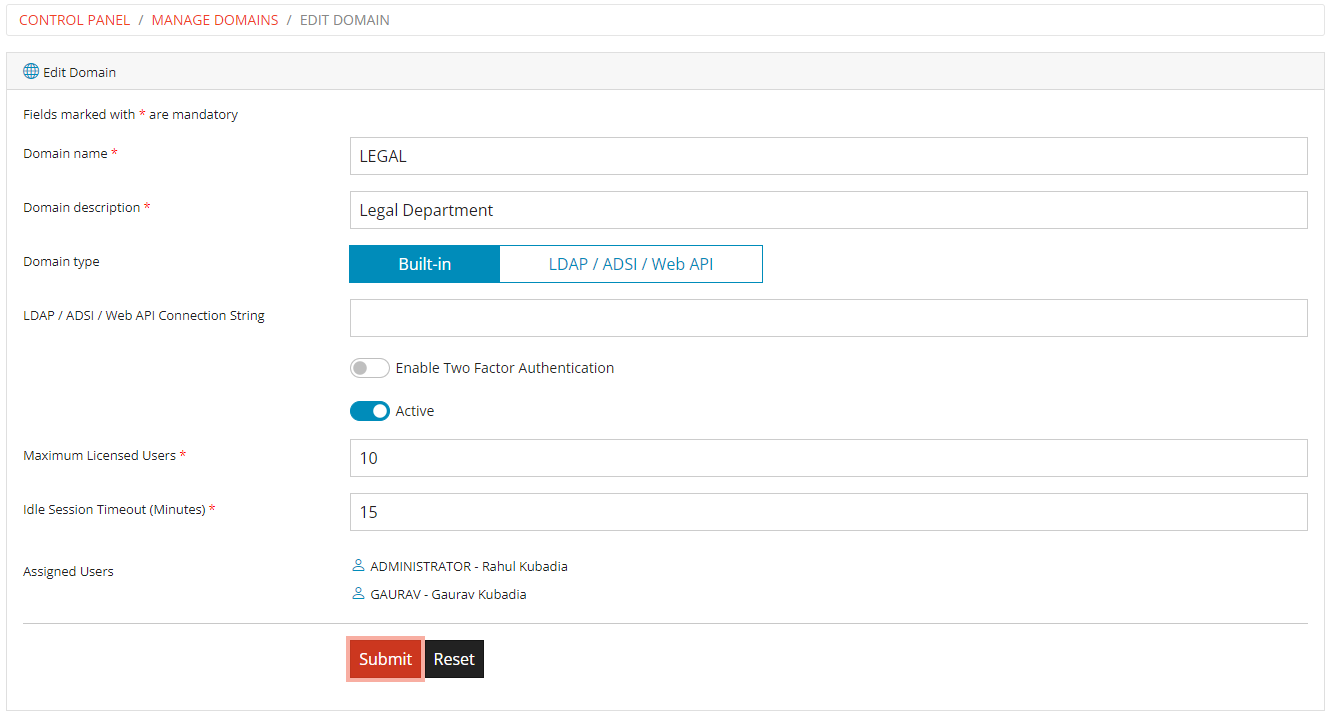
Task: Click inside the Domain name field
Action: 700,156
